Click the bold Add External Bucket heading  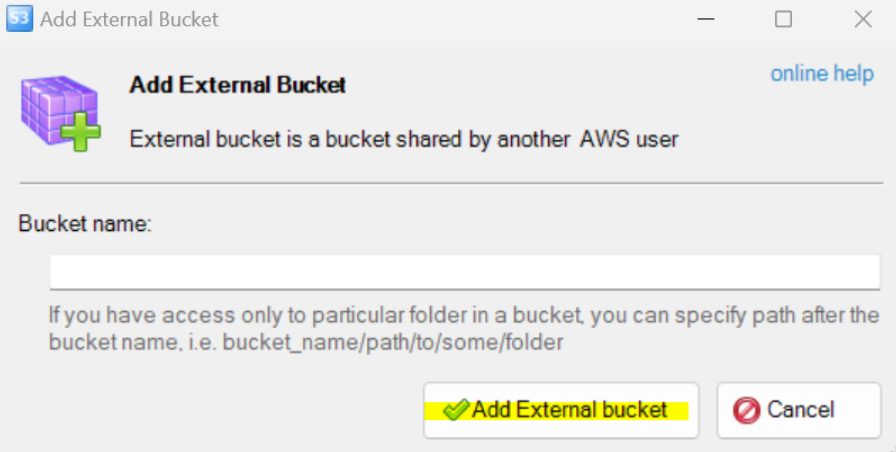[x=238, y=85]
